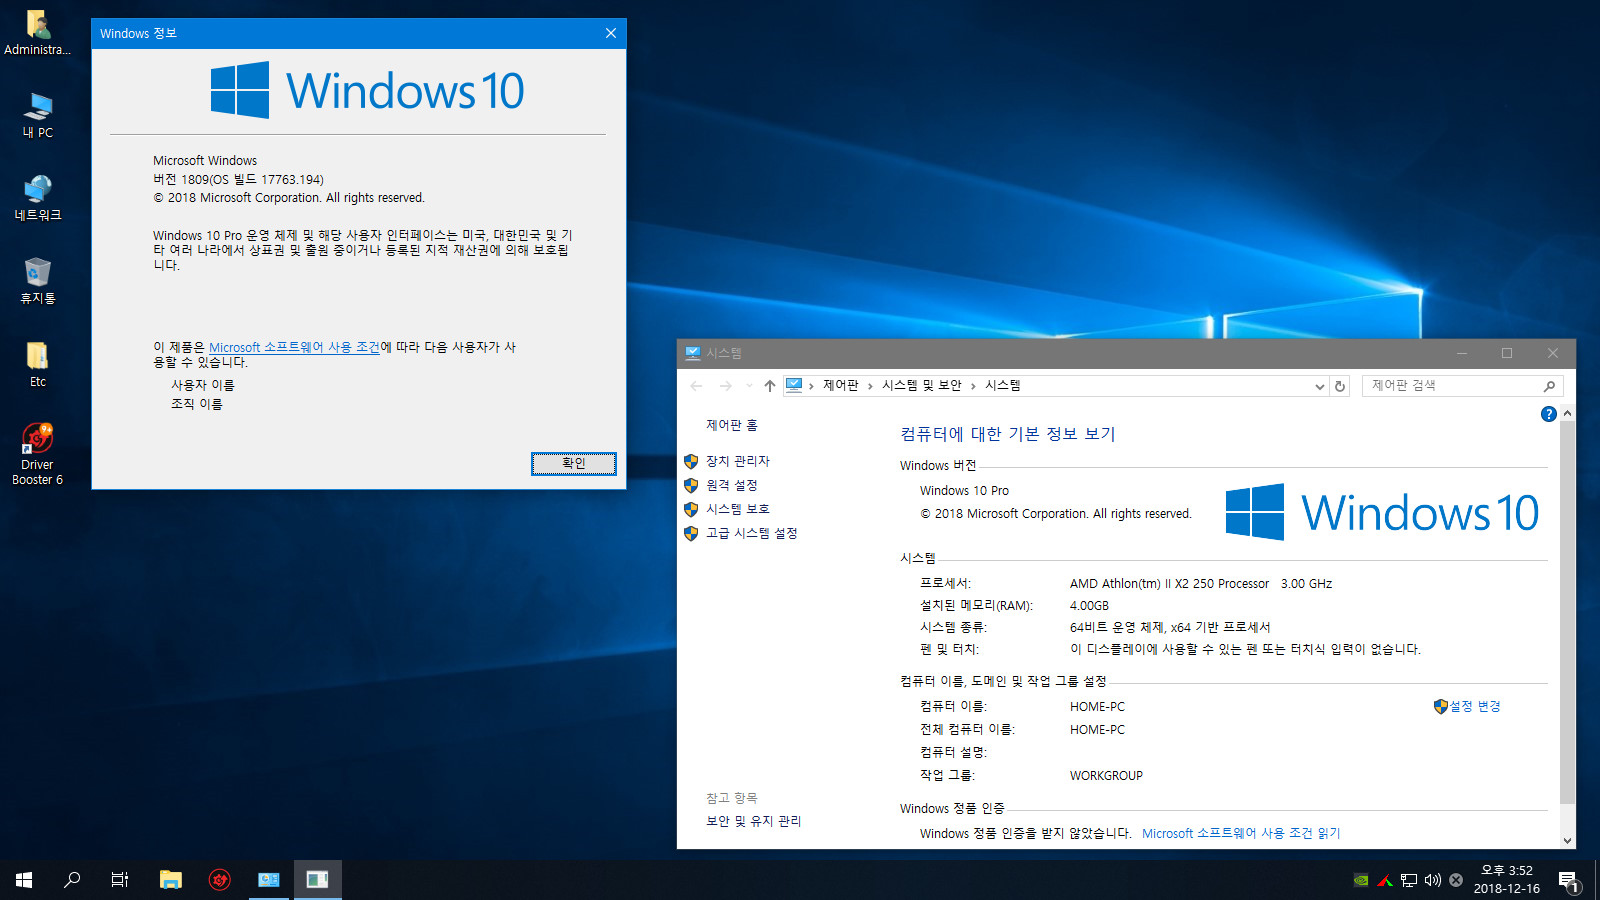The height and width of the screenshot is (900, 1600).
Task: Open 보안 및 유지 관리 link
Action: [754, 821]
